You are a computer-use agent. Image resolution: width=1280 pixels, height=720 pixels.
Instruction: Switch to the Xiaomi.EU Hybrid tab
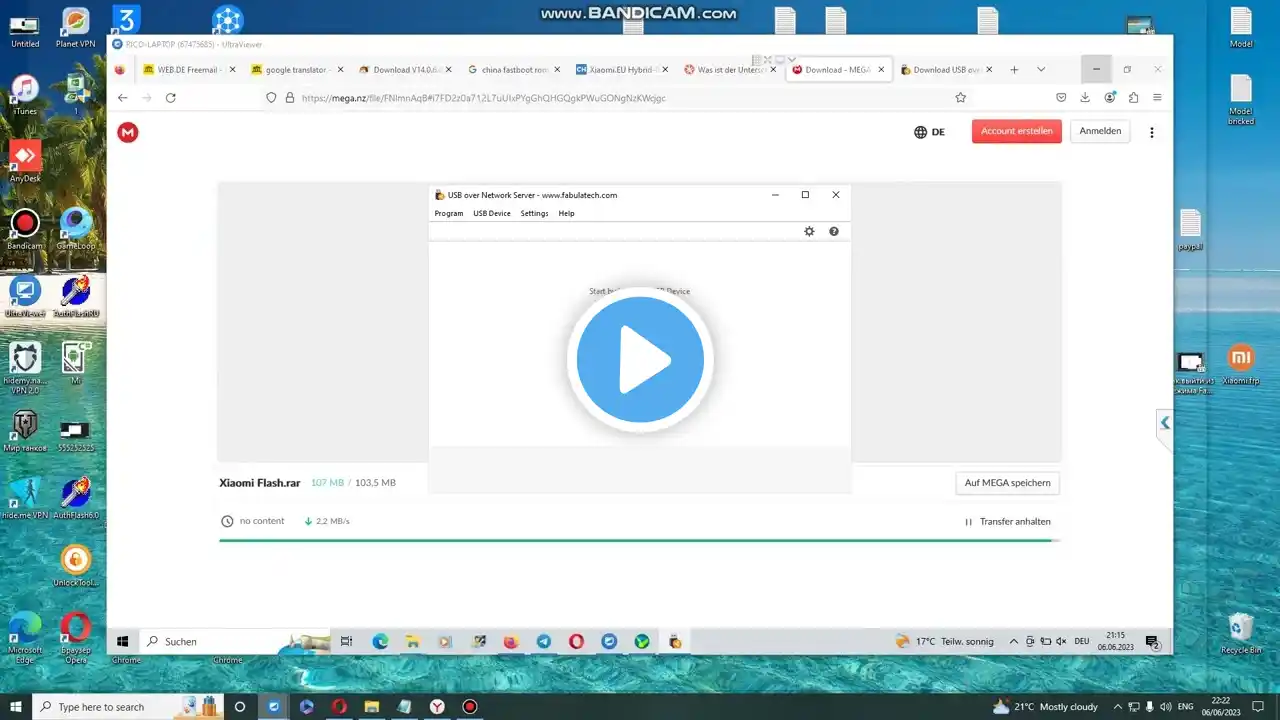pos(621,70)
